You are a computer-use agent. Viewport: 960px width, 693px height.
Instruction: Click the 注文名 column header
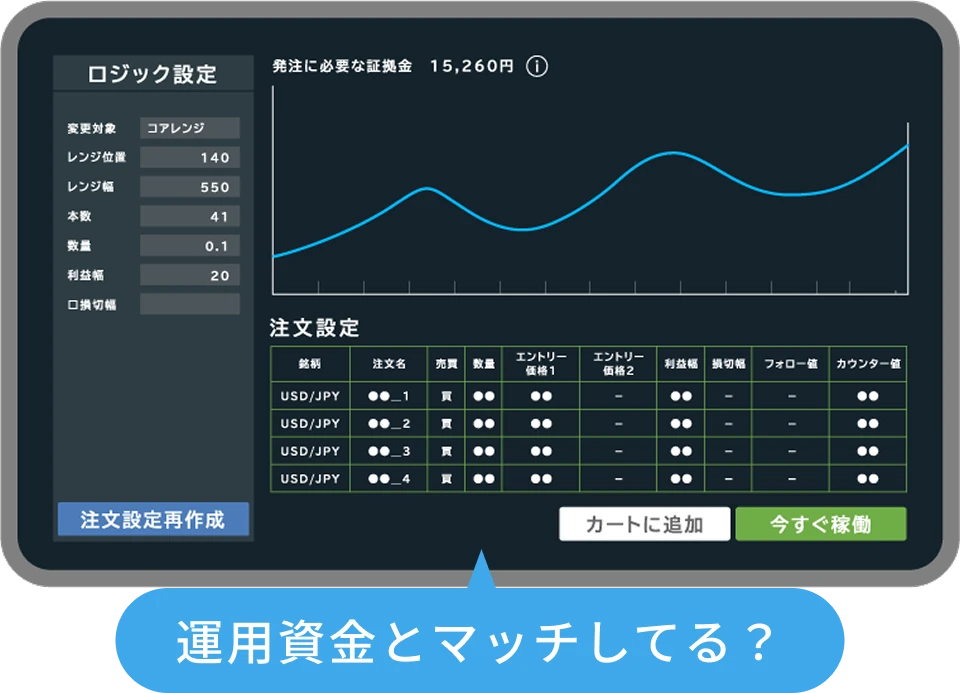point(389,364)
